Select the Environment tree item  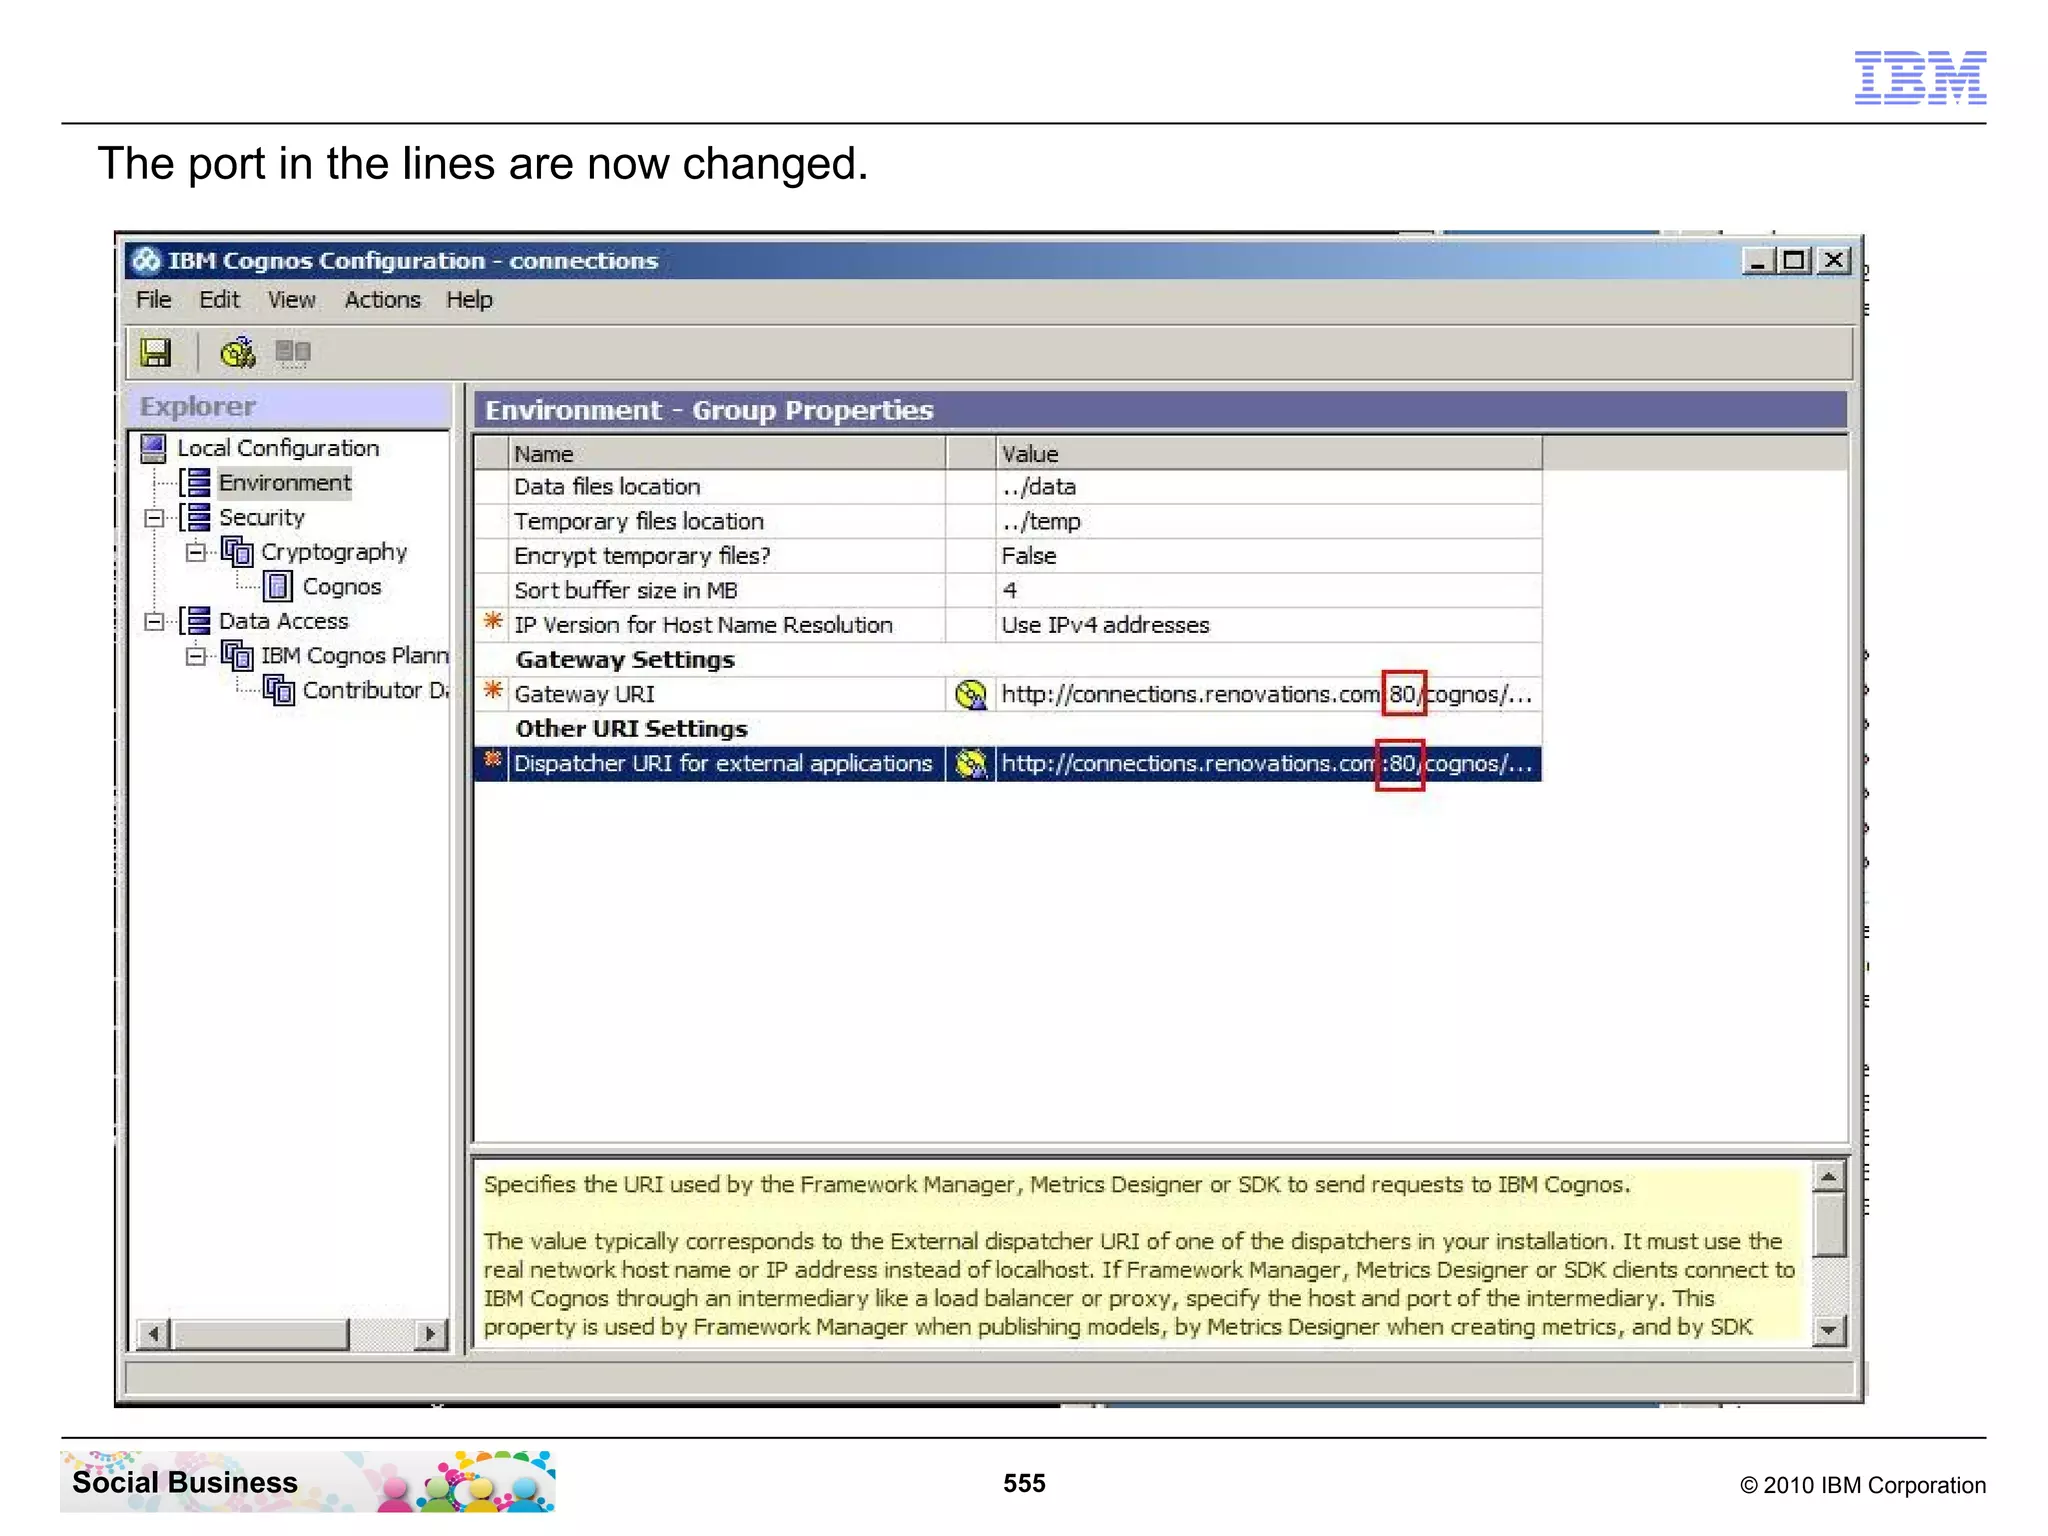(x=285, y=483)
